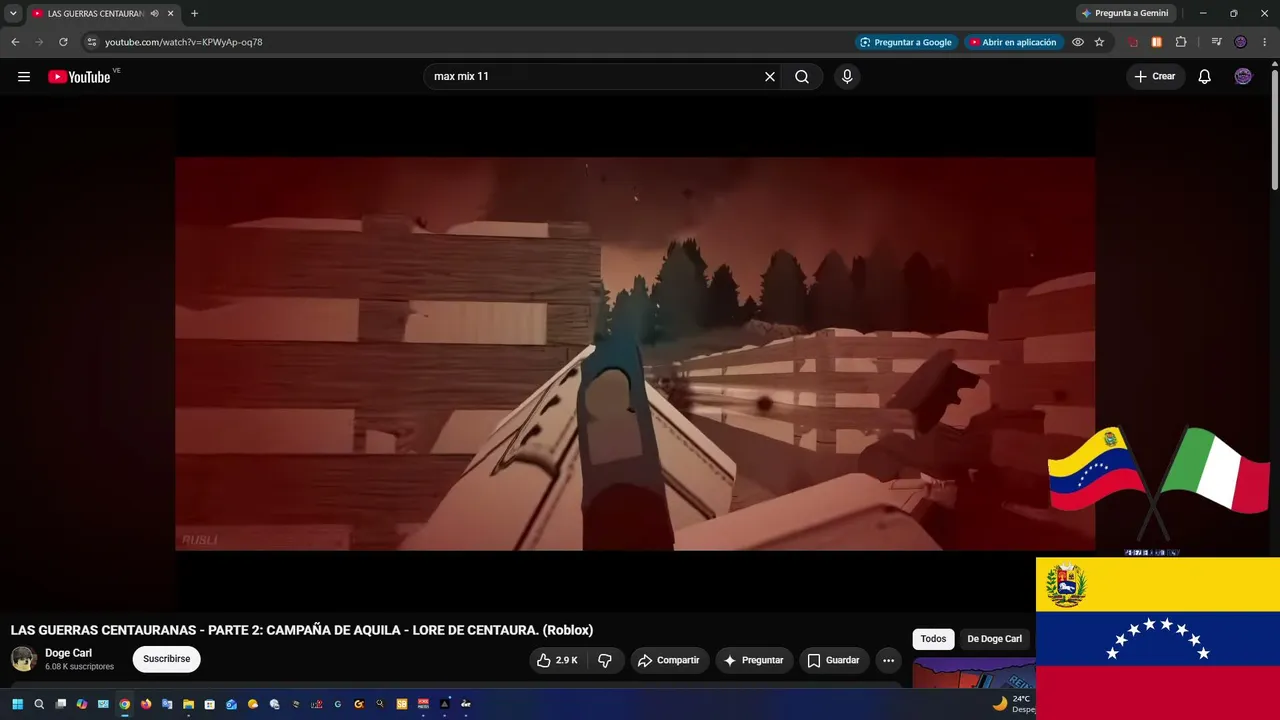Open the YouTube account avatar menu
This screenshot has width=1280, height=720.
point(1243,77)
